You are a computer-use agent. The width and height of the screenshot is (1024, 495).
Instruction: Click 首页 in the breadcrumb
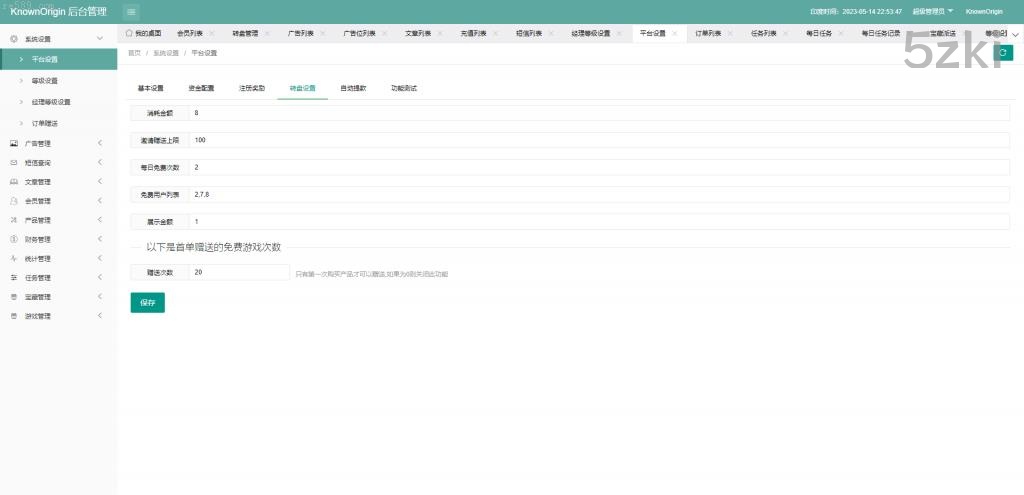click(134, 52)
